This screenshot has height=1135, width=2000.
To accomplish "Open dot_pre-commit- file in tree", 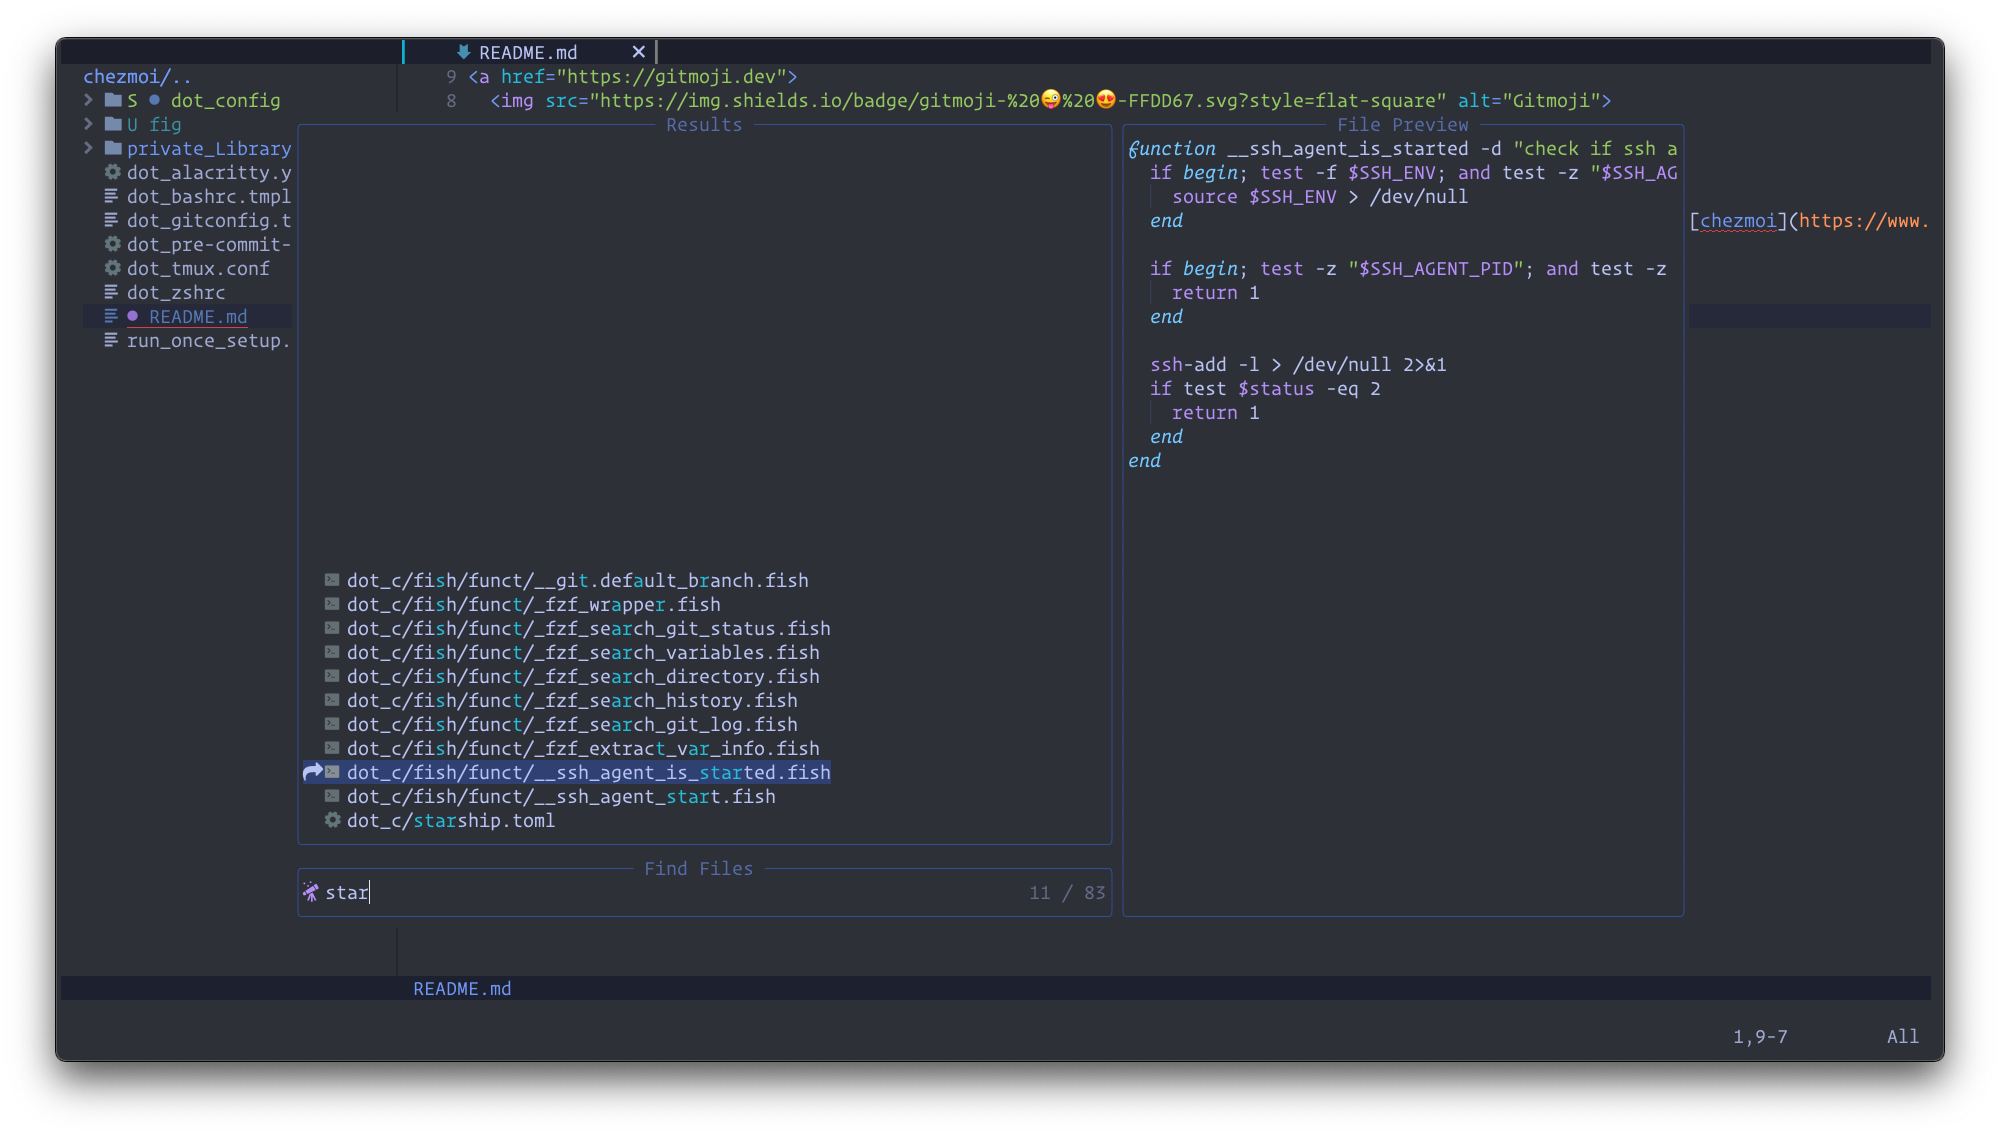I will (209, 244).
